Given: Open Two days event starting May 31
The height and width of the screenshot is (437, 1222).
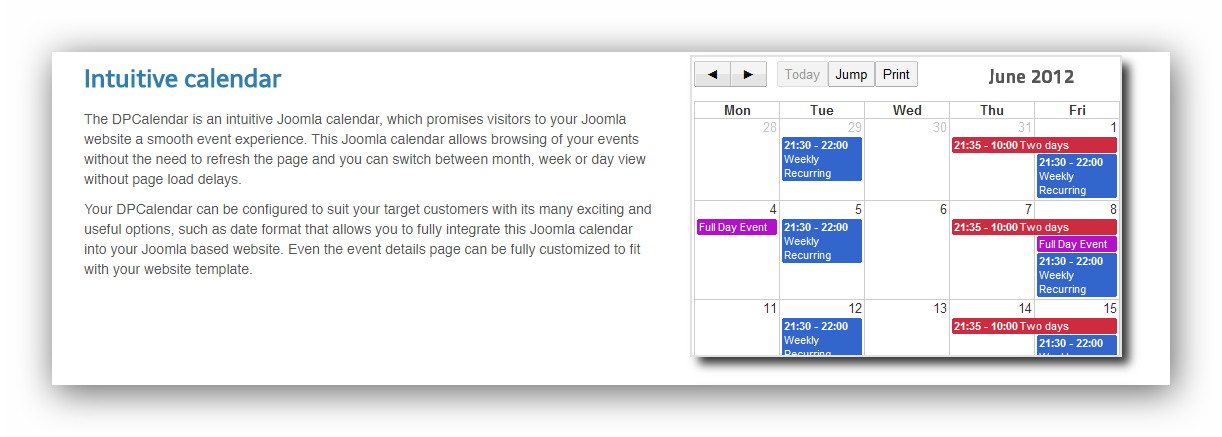Looking at the screenshot, I should point(1033,145).
